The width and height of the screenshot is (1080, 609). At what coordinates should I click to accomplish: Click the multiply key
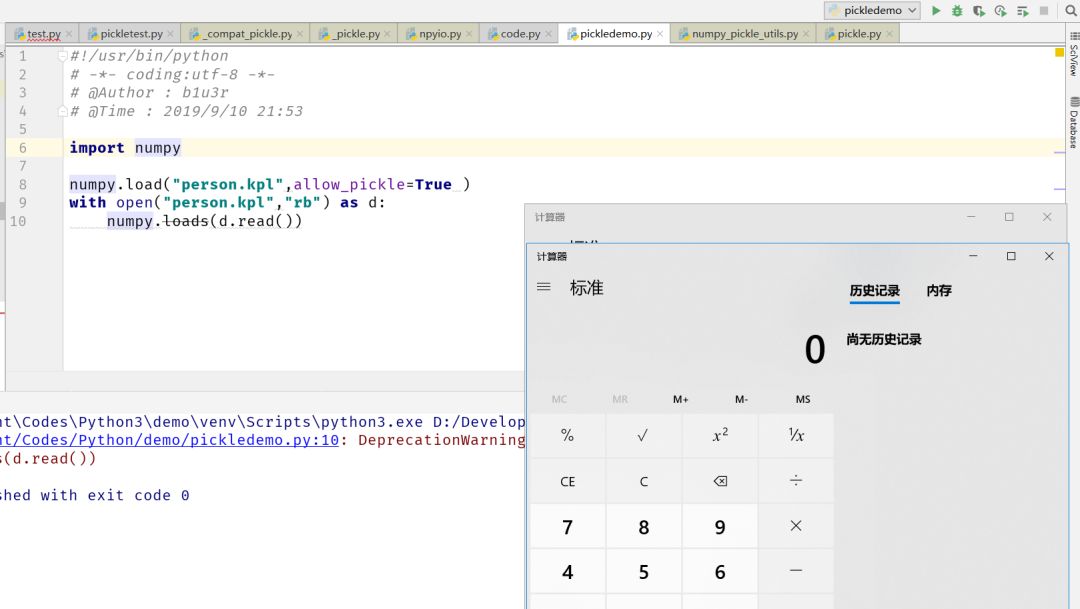click(x=796, y=526)
